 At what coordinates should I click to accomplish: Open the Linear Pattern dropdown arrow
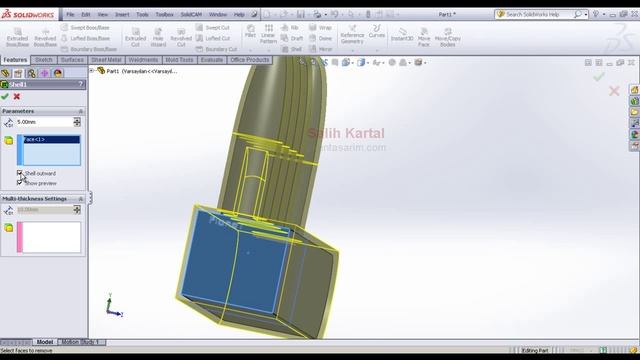[x=268, y=51]
